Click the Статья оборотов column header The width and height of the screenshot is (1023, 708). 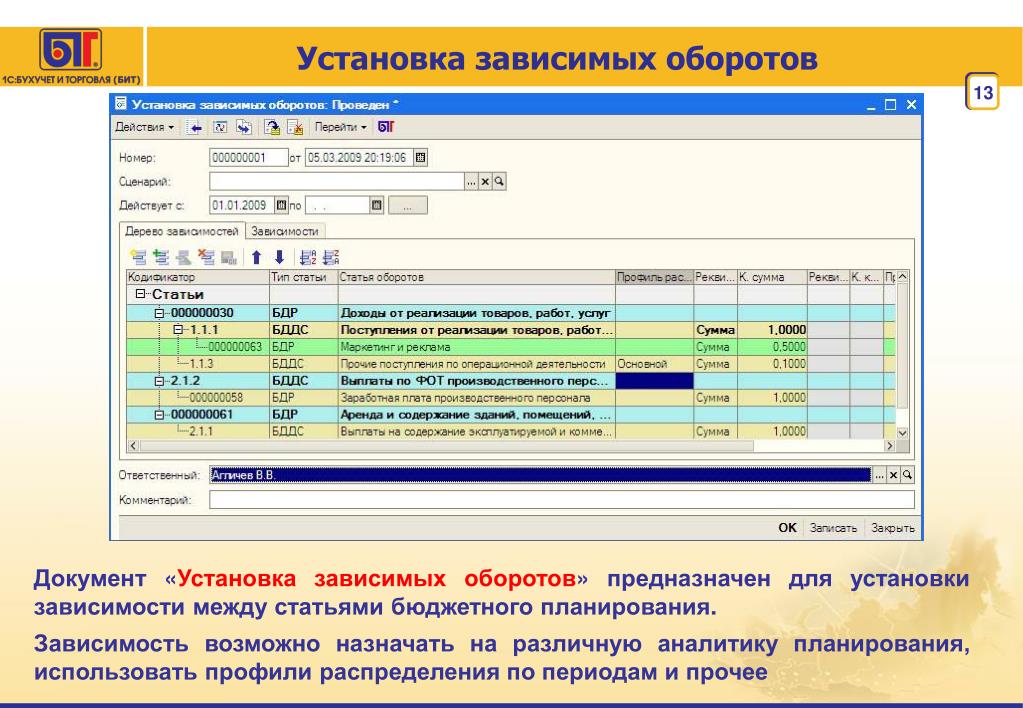tap(476, 277)
